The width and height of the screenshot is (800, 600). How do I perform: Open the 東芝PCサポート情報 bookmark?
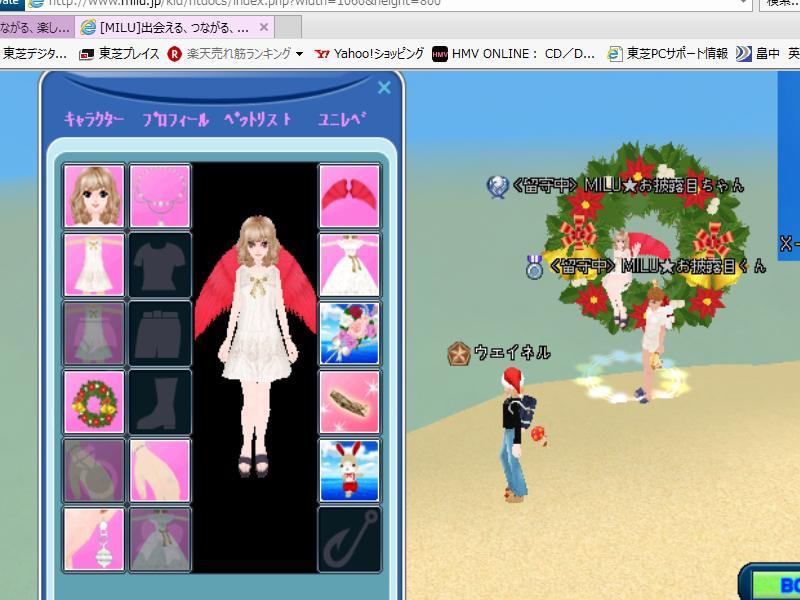click(x=668, y=54)
